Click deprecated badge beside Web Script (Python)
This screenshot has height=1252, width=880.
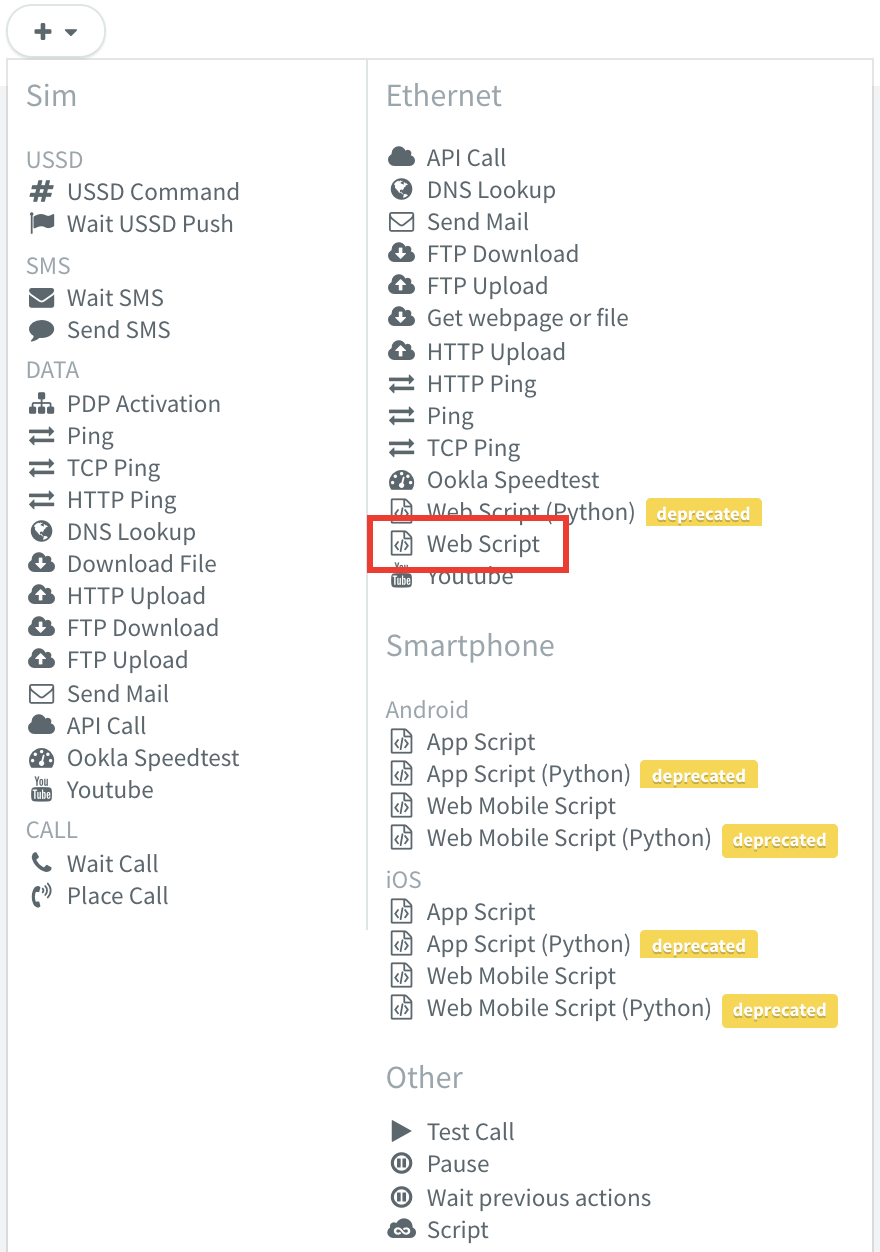coord(703,513)
